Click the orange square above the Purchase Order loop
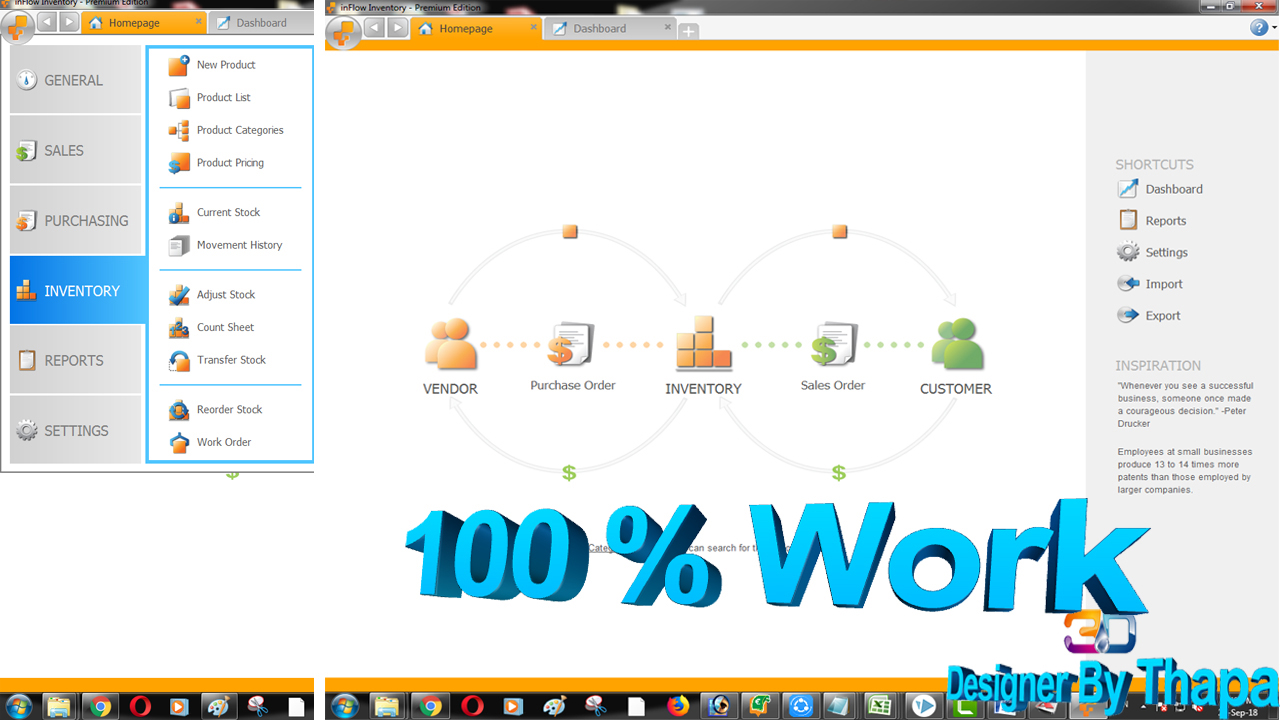This screenshot has height=720, width=1280. [x=570, y=231]
